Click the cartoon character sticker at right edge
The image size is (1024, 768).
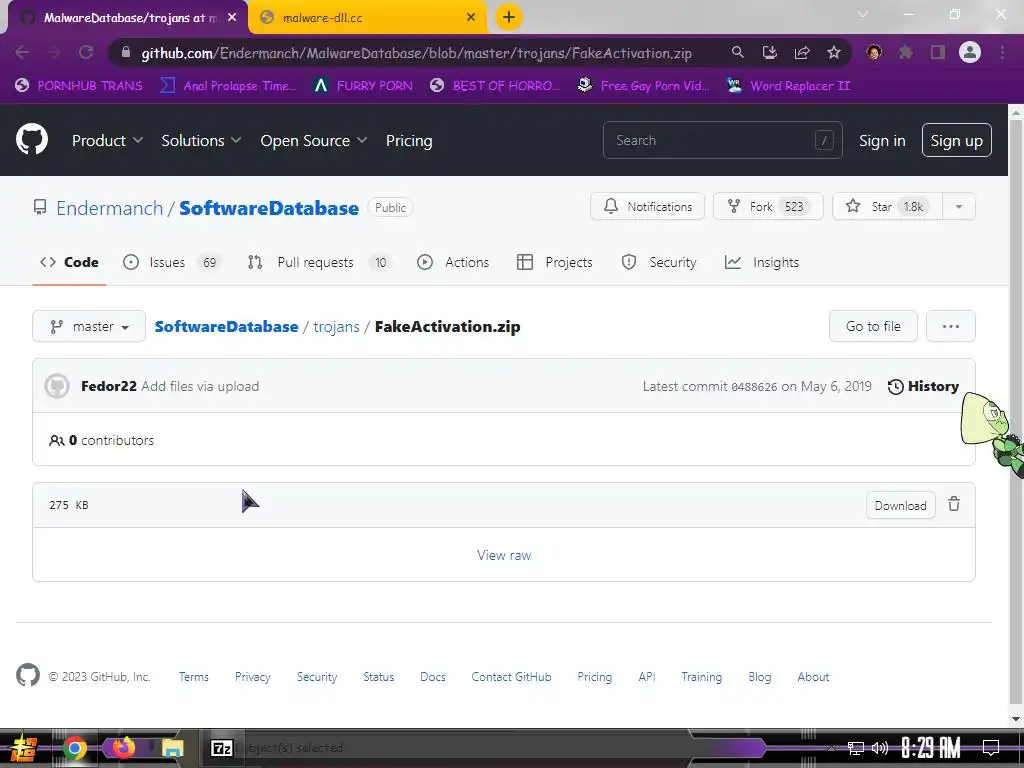click(991, 434)
